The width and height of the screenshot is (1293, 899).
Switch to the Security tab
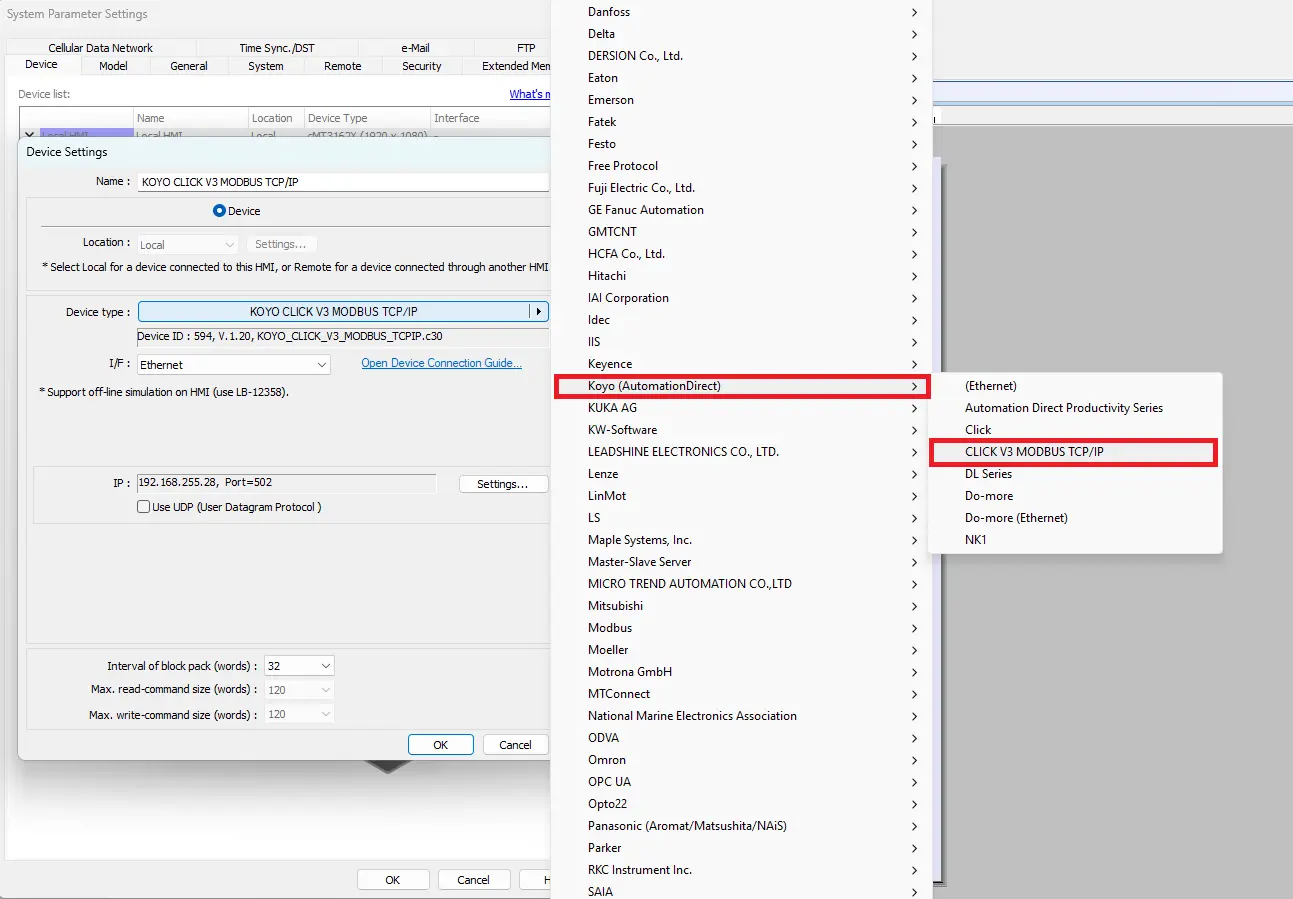click(421, 65)
